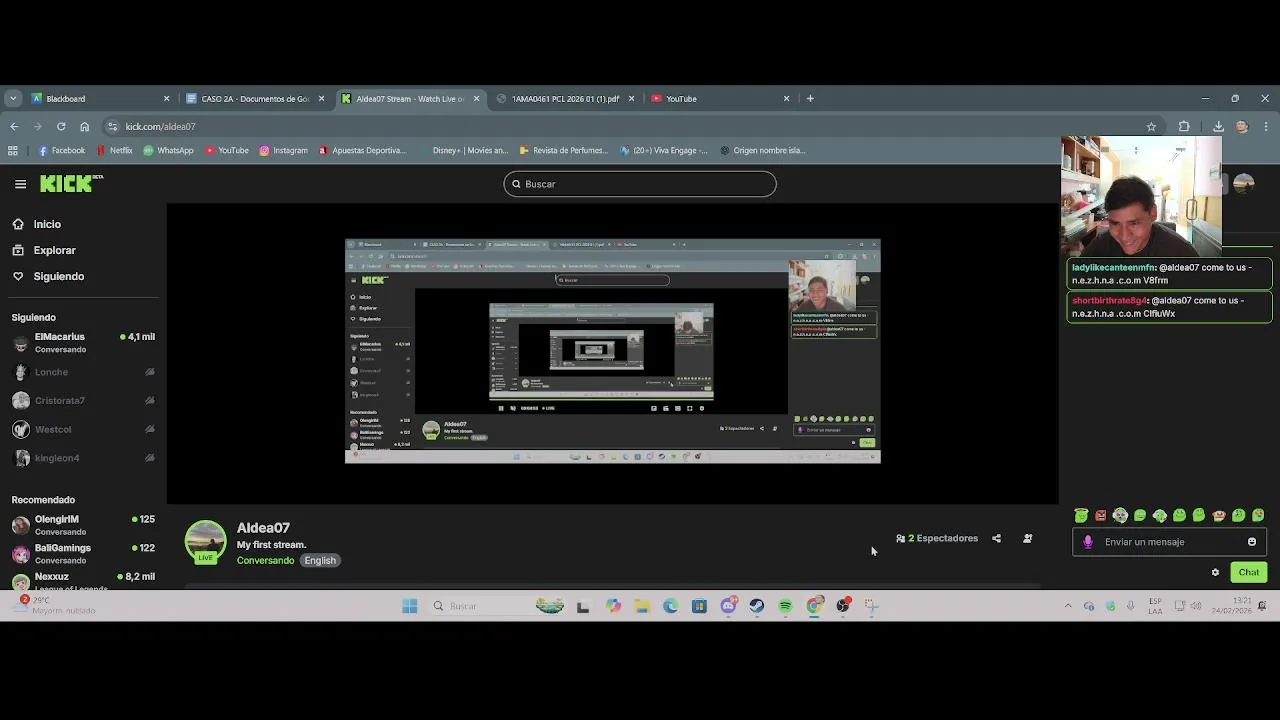Click the purple microphone icon in chat
1280x720 pixels.
click(1088, 542)
